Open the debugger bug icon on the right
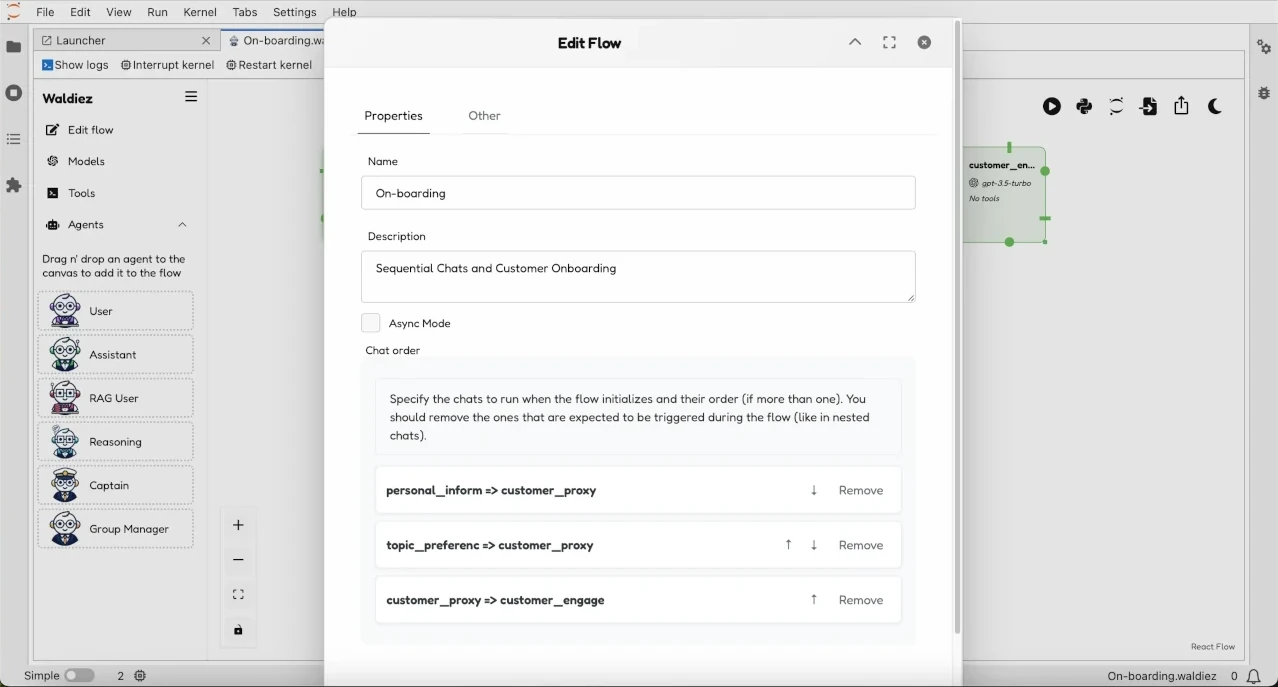Image resolution: width=1278 pixels, height=687 pixels. pos(1264,93)
